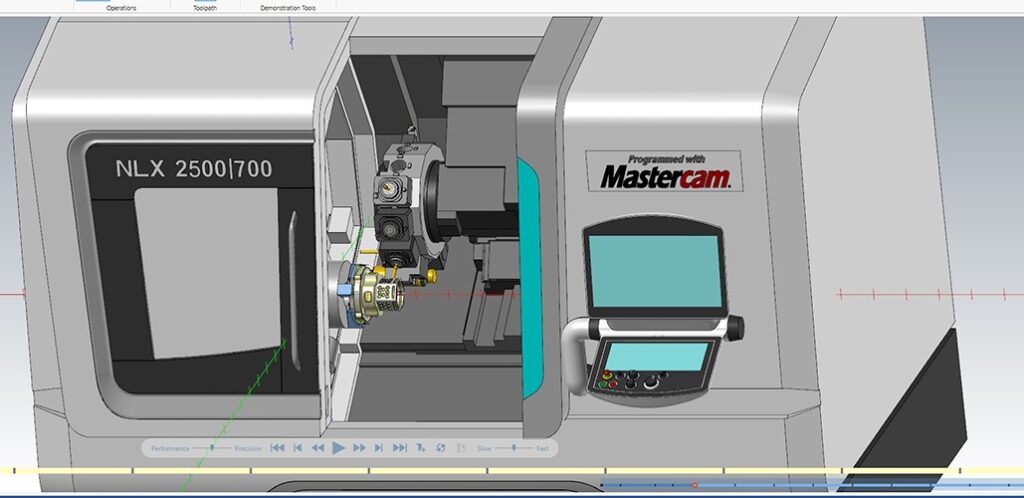Viewport: 1024px width, 498px height.
Task: Click the Slow label next to the speed slider
Action: [x=484, y=448]
